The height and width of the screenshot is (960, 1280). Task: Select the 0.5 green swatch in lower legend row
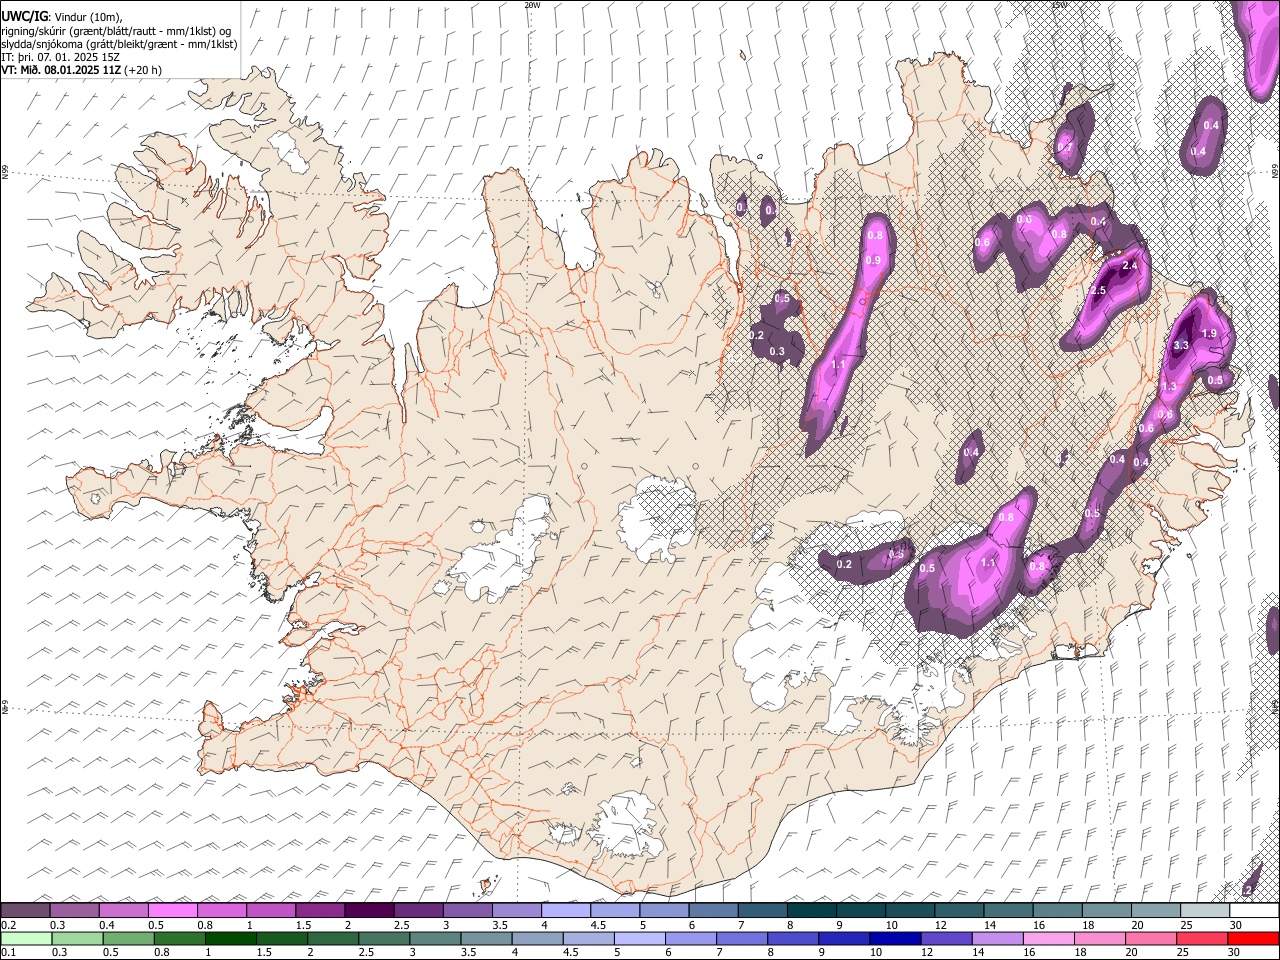click(x=128, y=938)
